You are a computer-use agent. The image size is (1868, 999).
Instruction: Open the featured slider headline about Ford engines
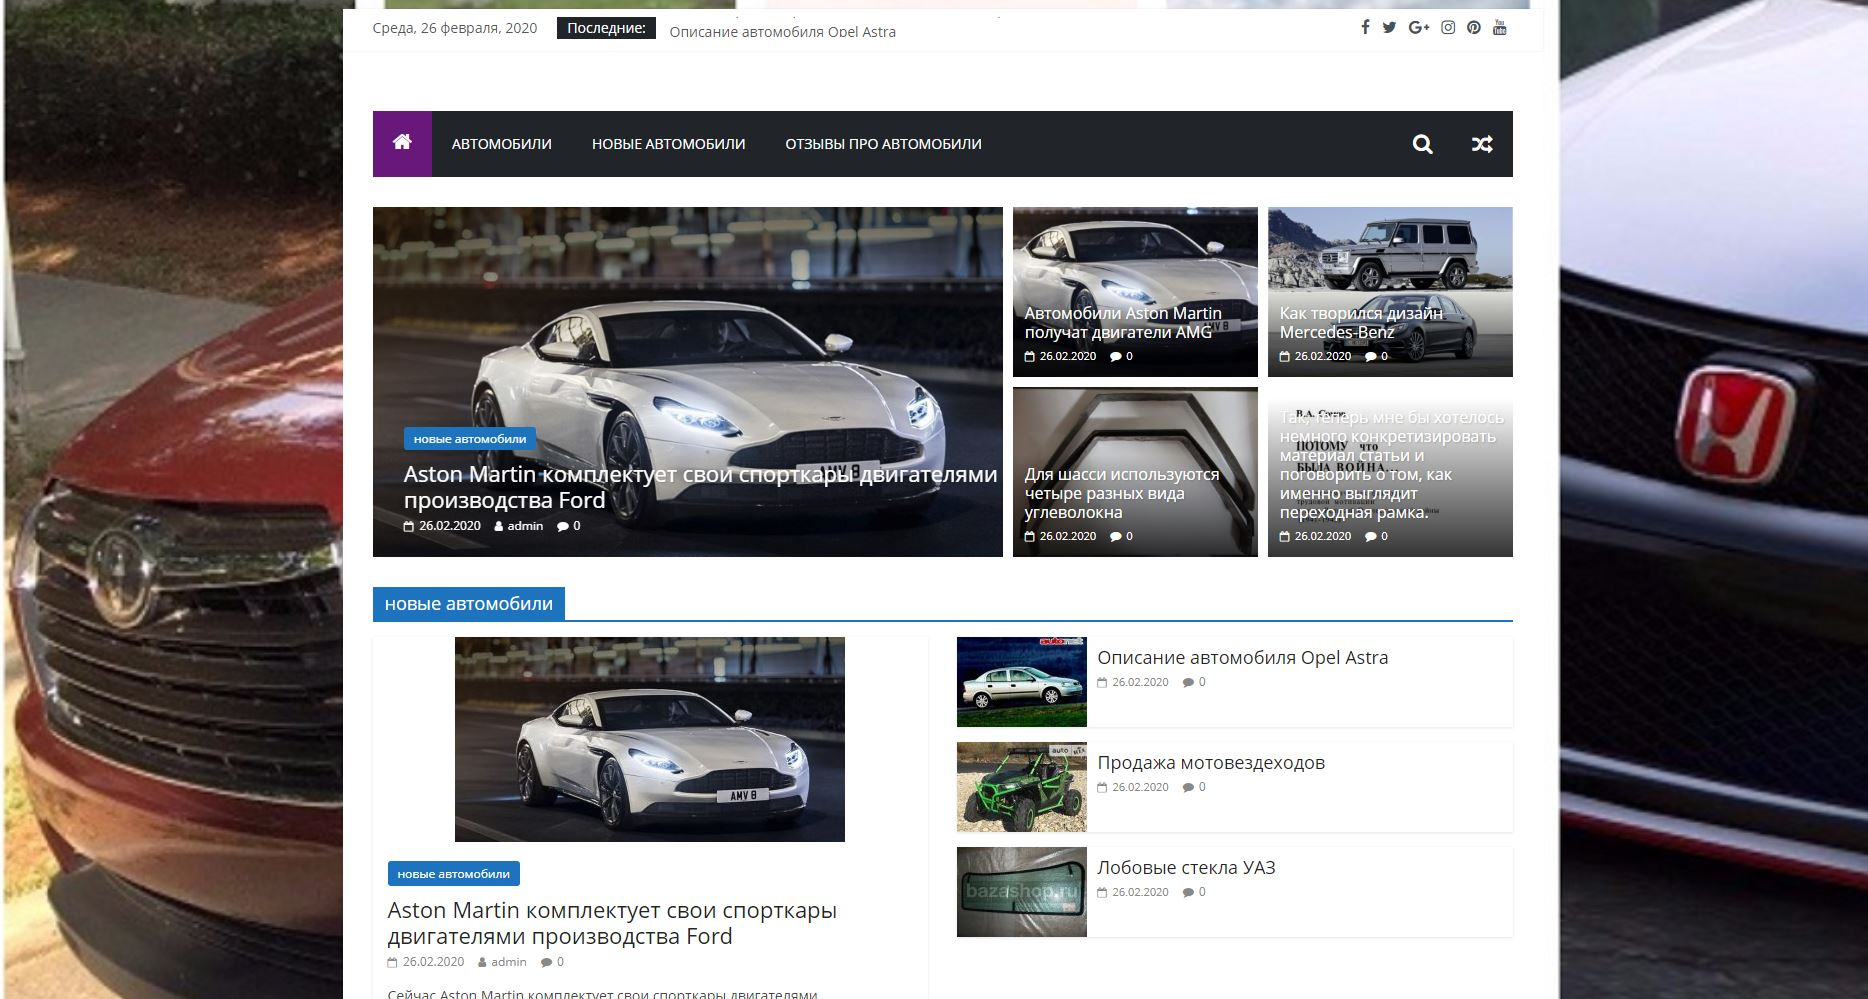[700, 487]
